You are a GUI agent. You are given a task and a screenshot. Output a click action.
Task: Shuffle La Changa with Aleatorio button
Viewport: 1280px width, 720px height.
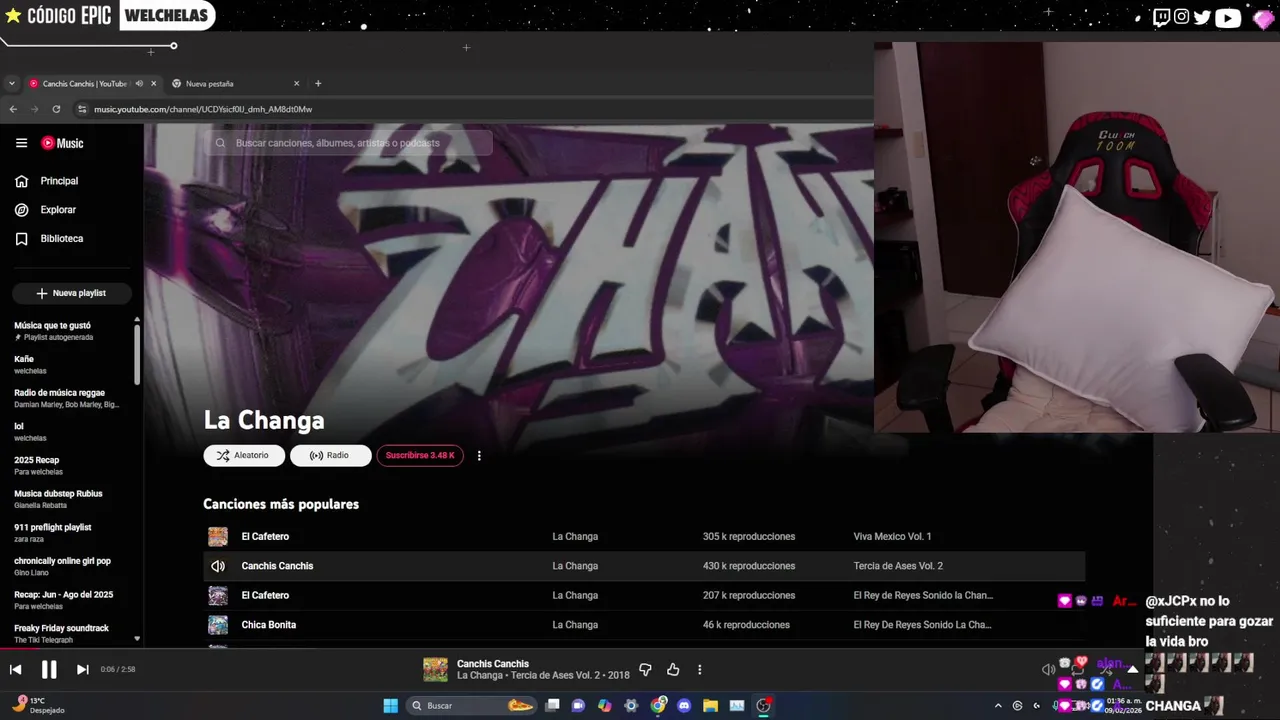click(x=244, y=455)
